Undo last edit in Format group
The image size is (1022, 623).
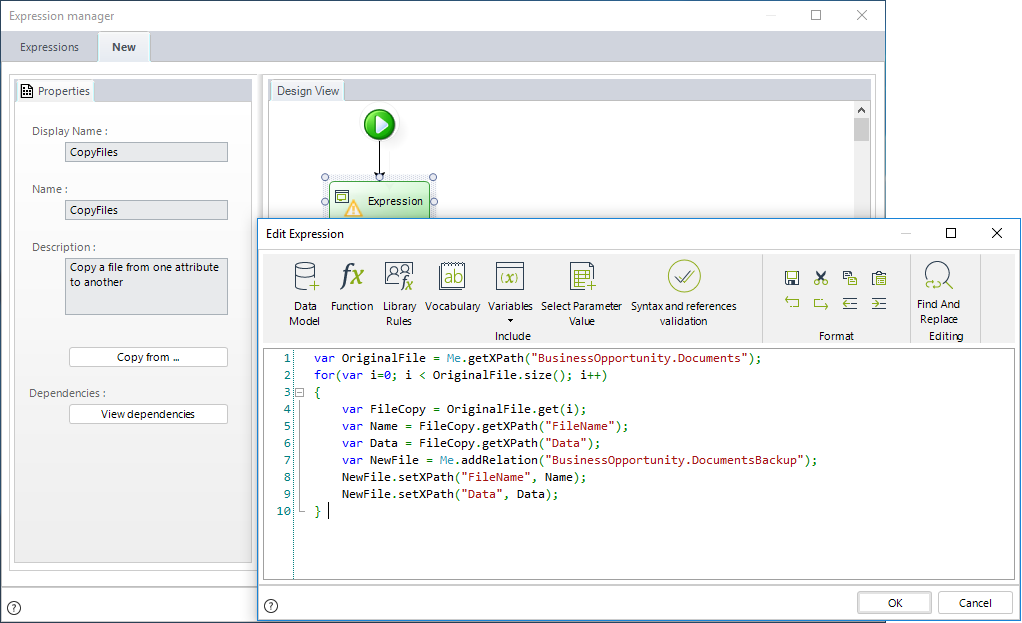[x=792, y=302]
